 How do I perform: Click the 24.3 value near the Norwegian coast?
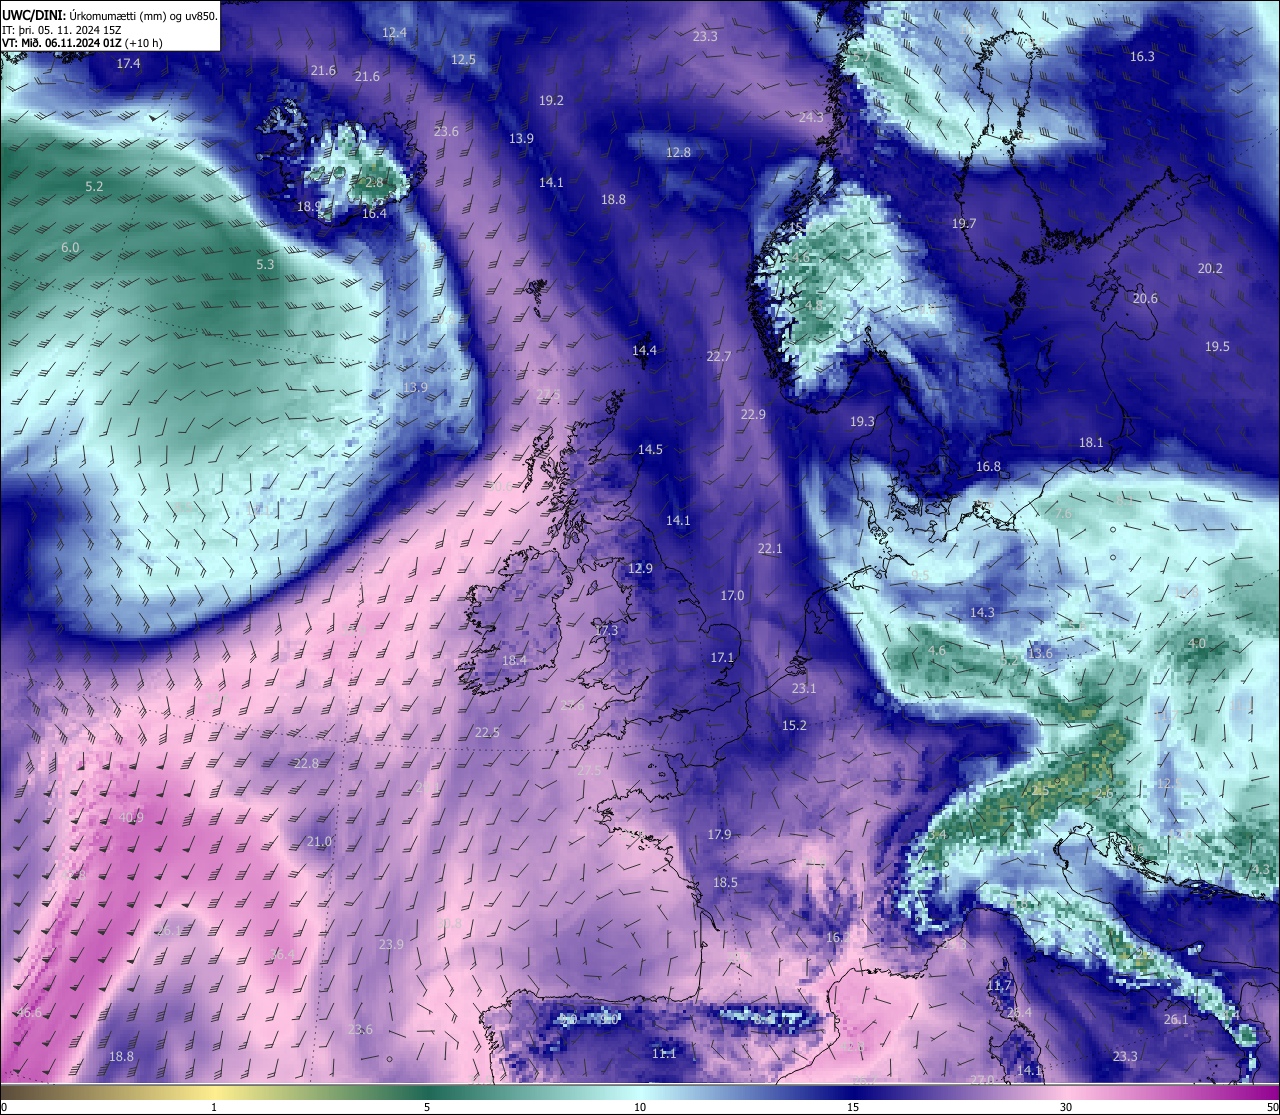pos(811,117)
